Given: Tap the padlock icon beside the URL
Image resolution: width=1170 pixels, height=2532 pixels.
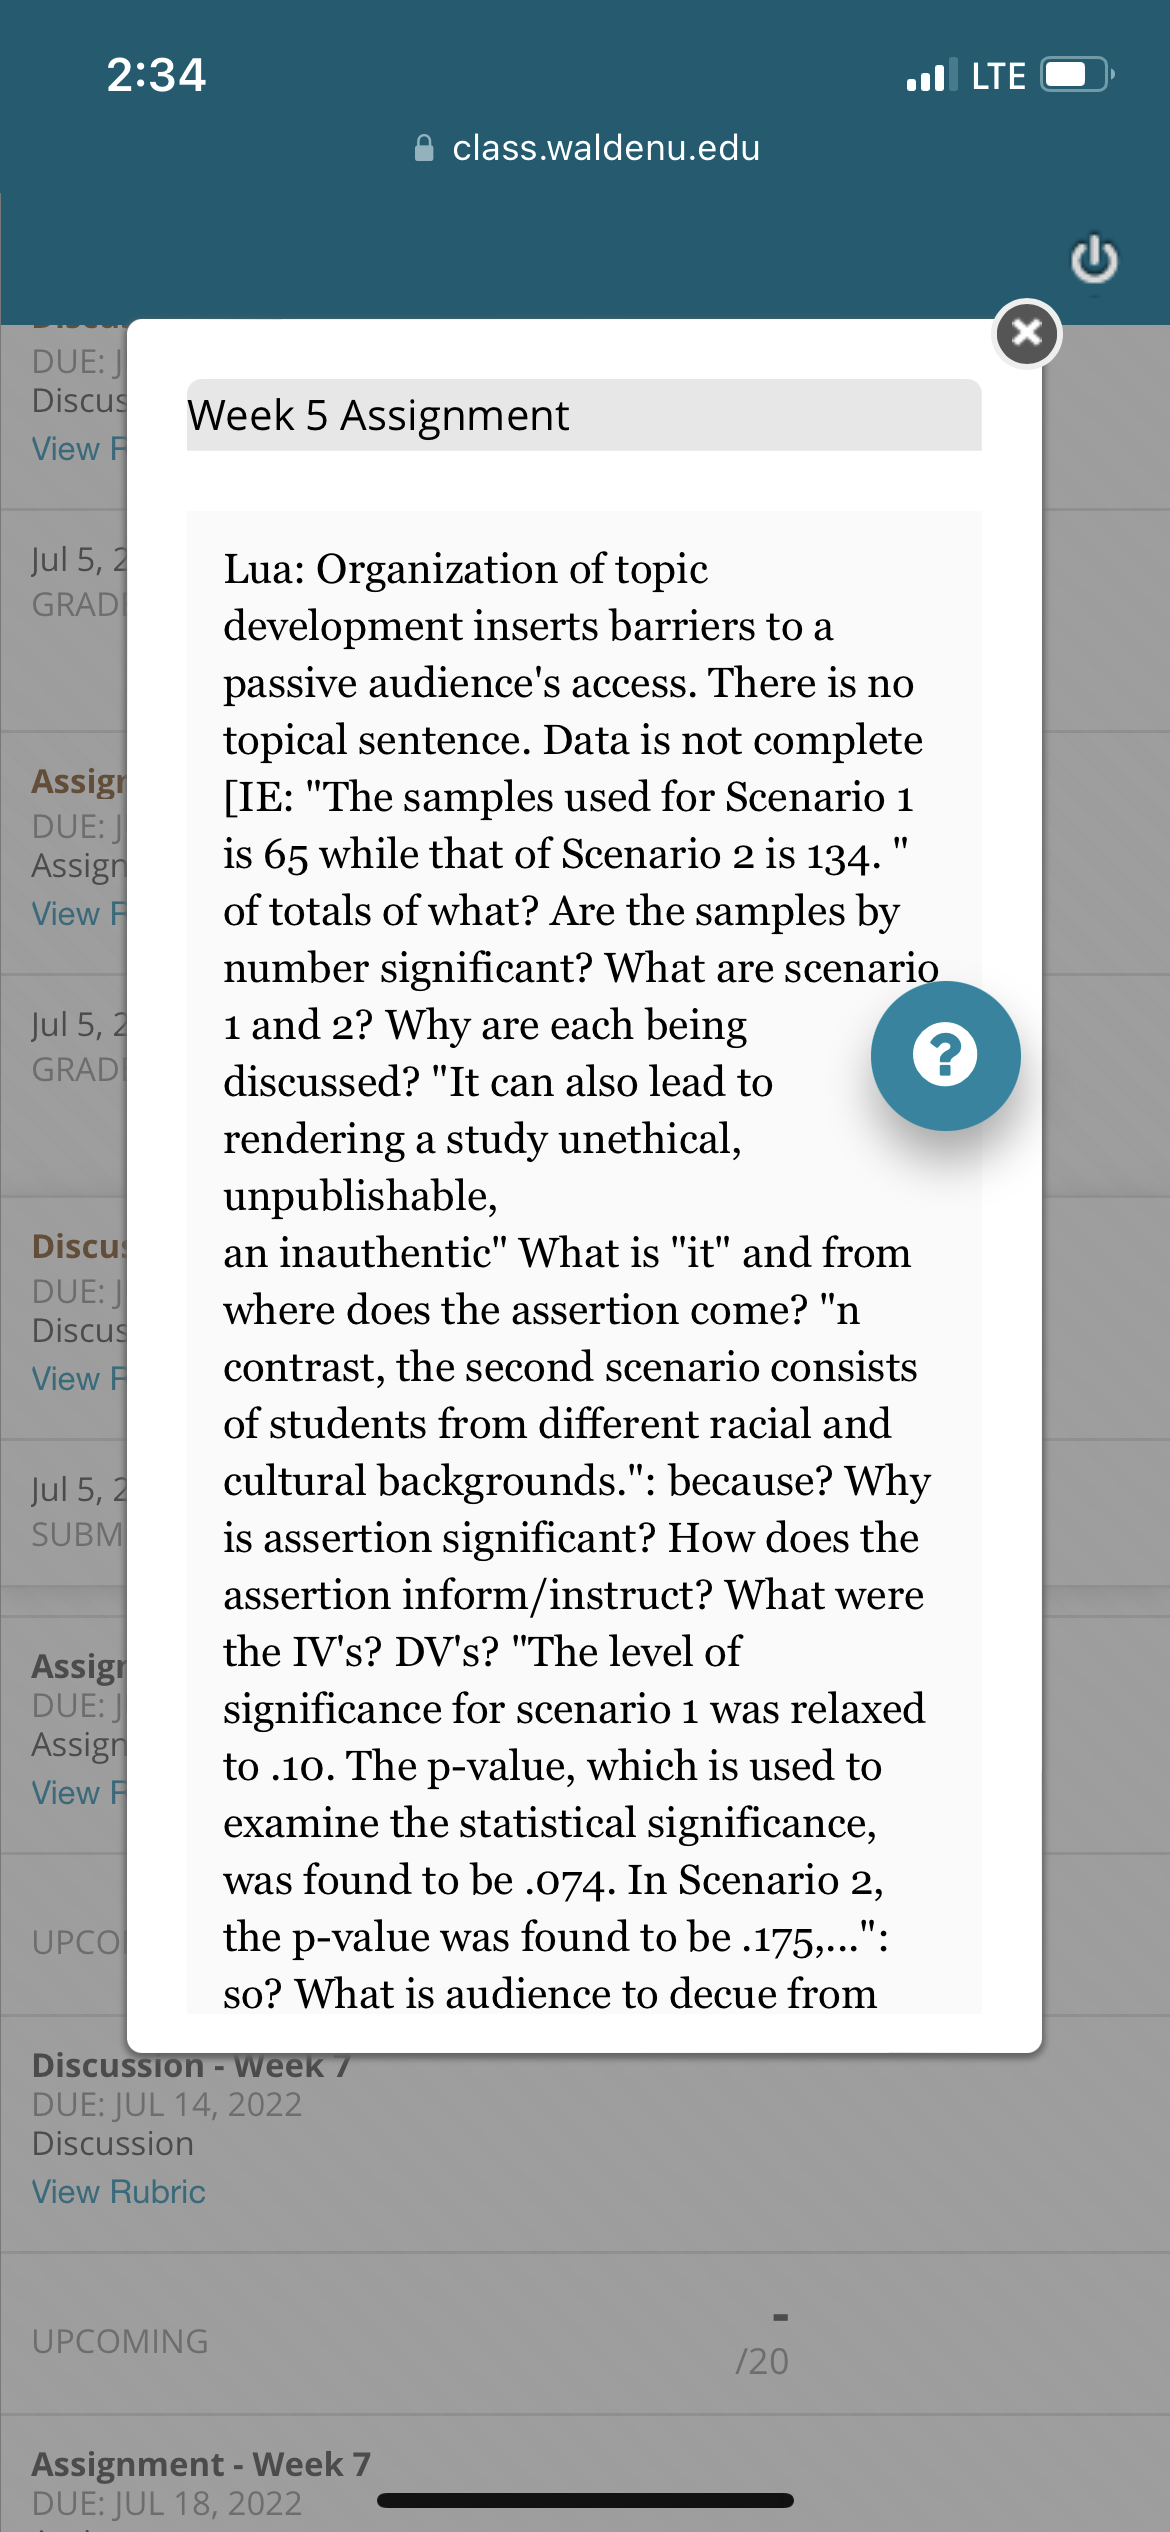Looking at the screenshot, I should point(424,148).
